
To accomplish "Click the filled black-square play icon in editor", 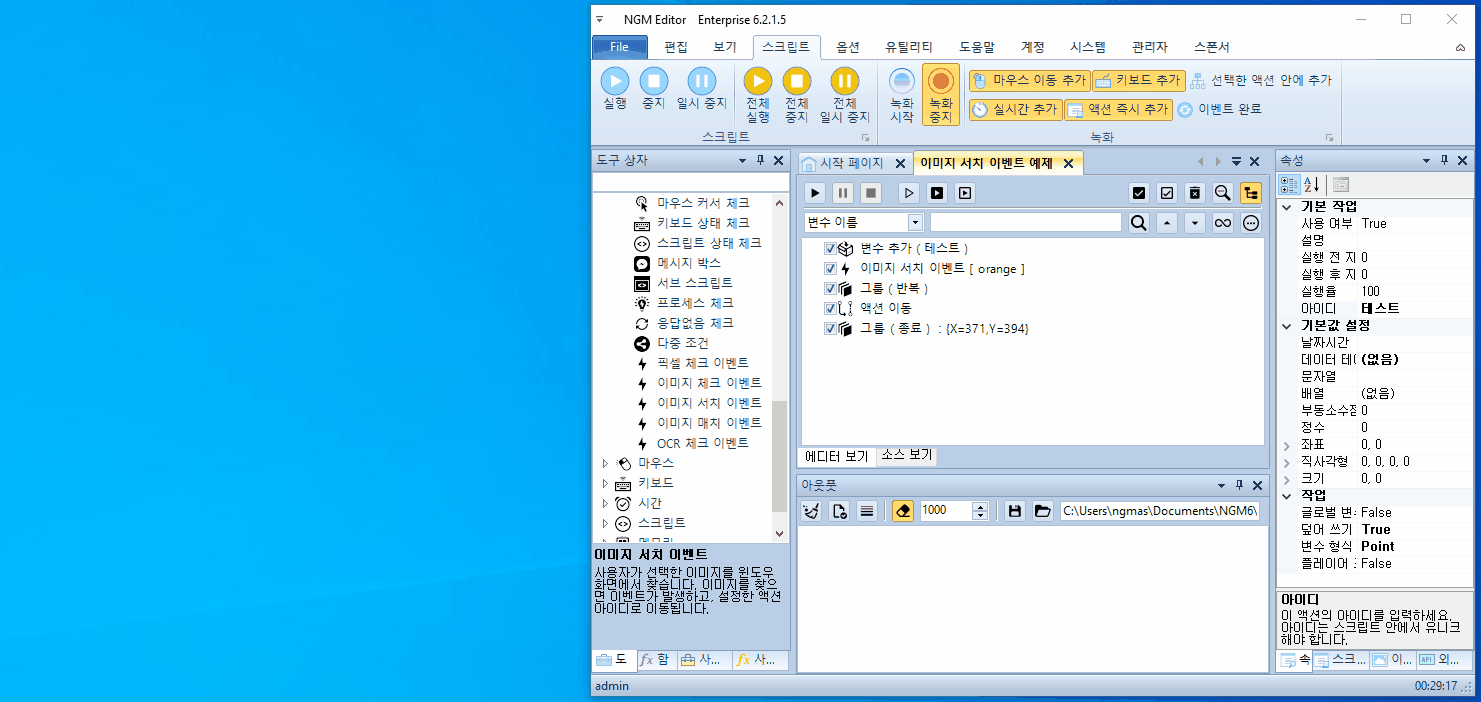I will (x=937, y=193).
